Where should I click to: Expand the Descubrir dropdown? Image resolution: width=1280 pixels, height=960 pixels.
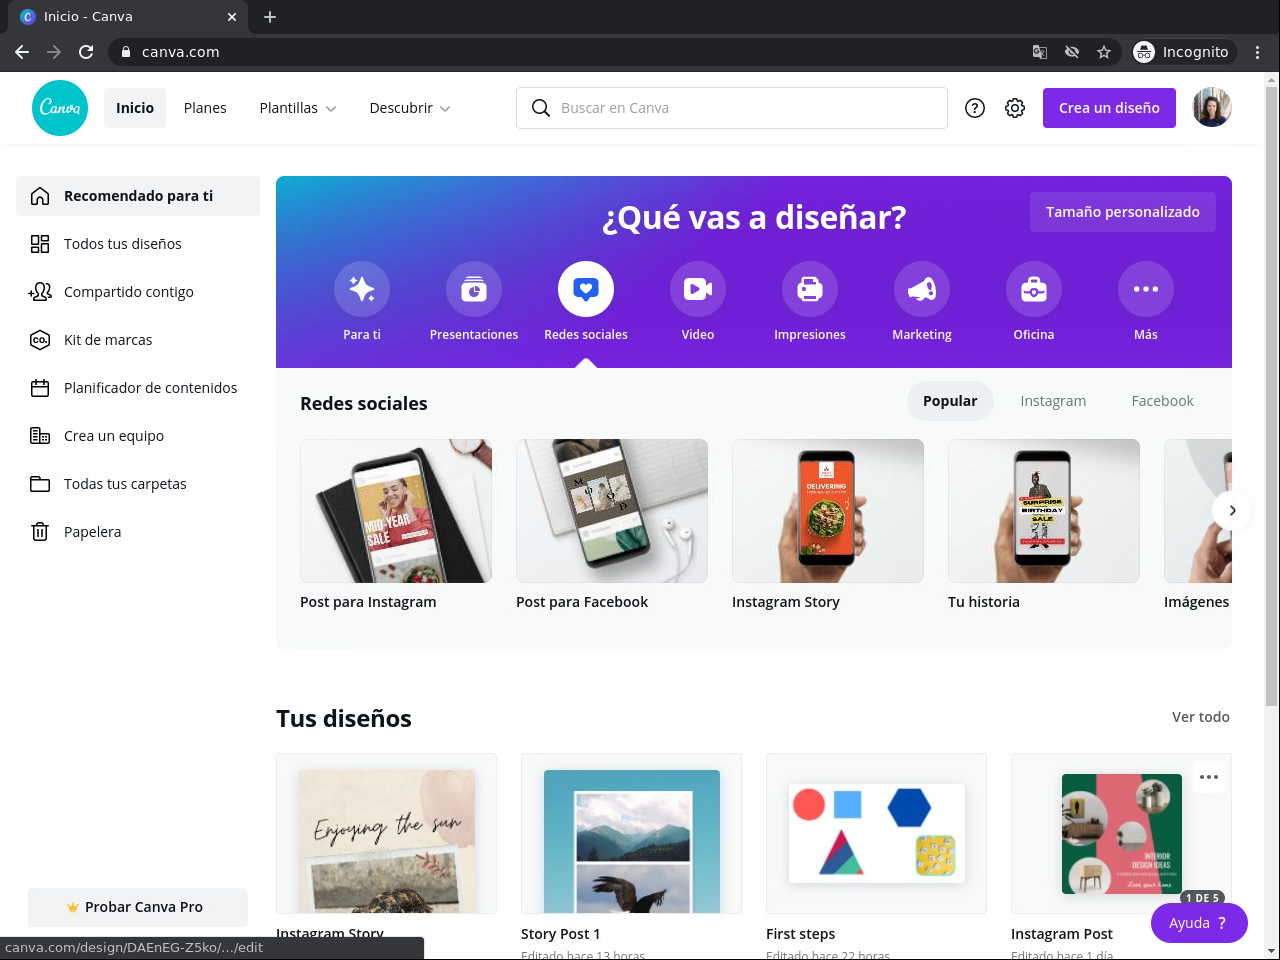click(x=410, y=108)
